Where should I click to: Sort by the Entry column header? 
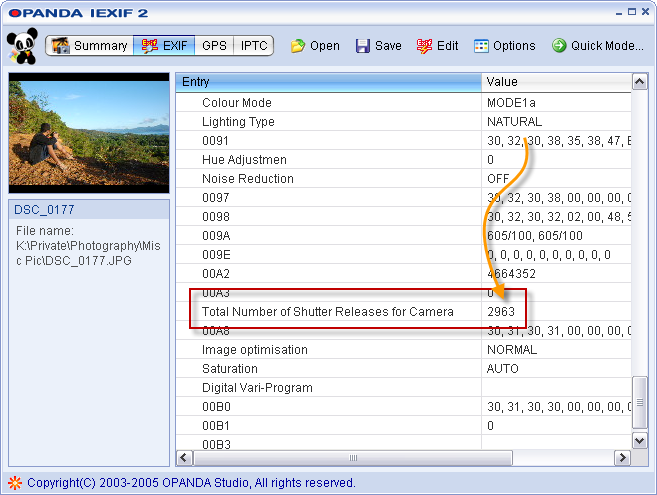[x=328, y=82]
